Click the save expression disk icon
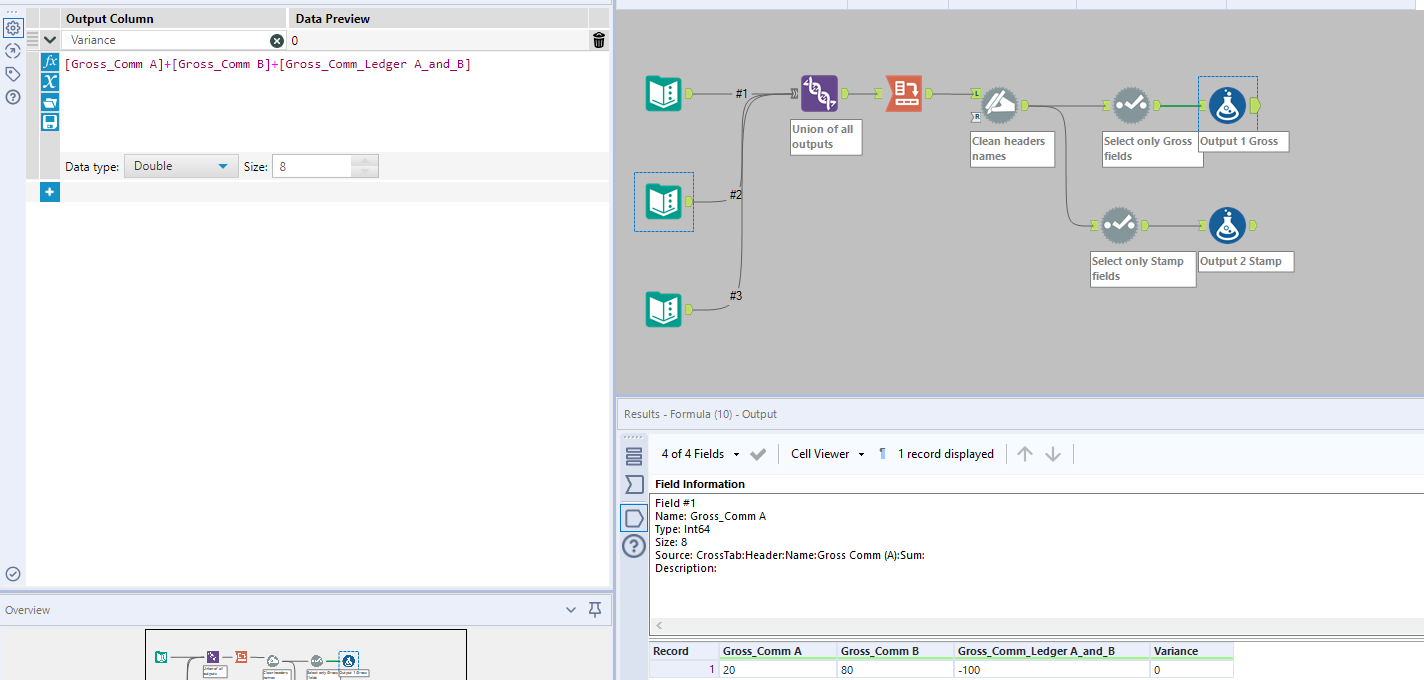This screenshot has width=1424, height=680. tap(50, 122)
